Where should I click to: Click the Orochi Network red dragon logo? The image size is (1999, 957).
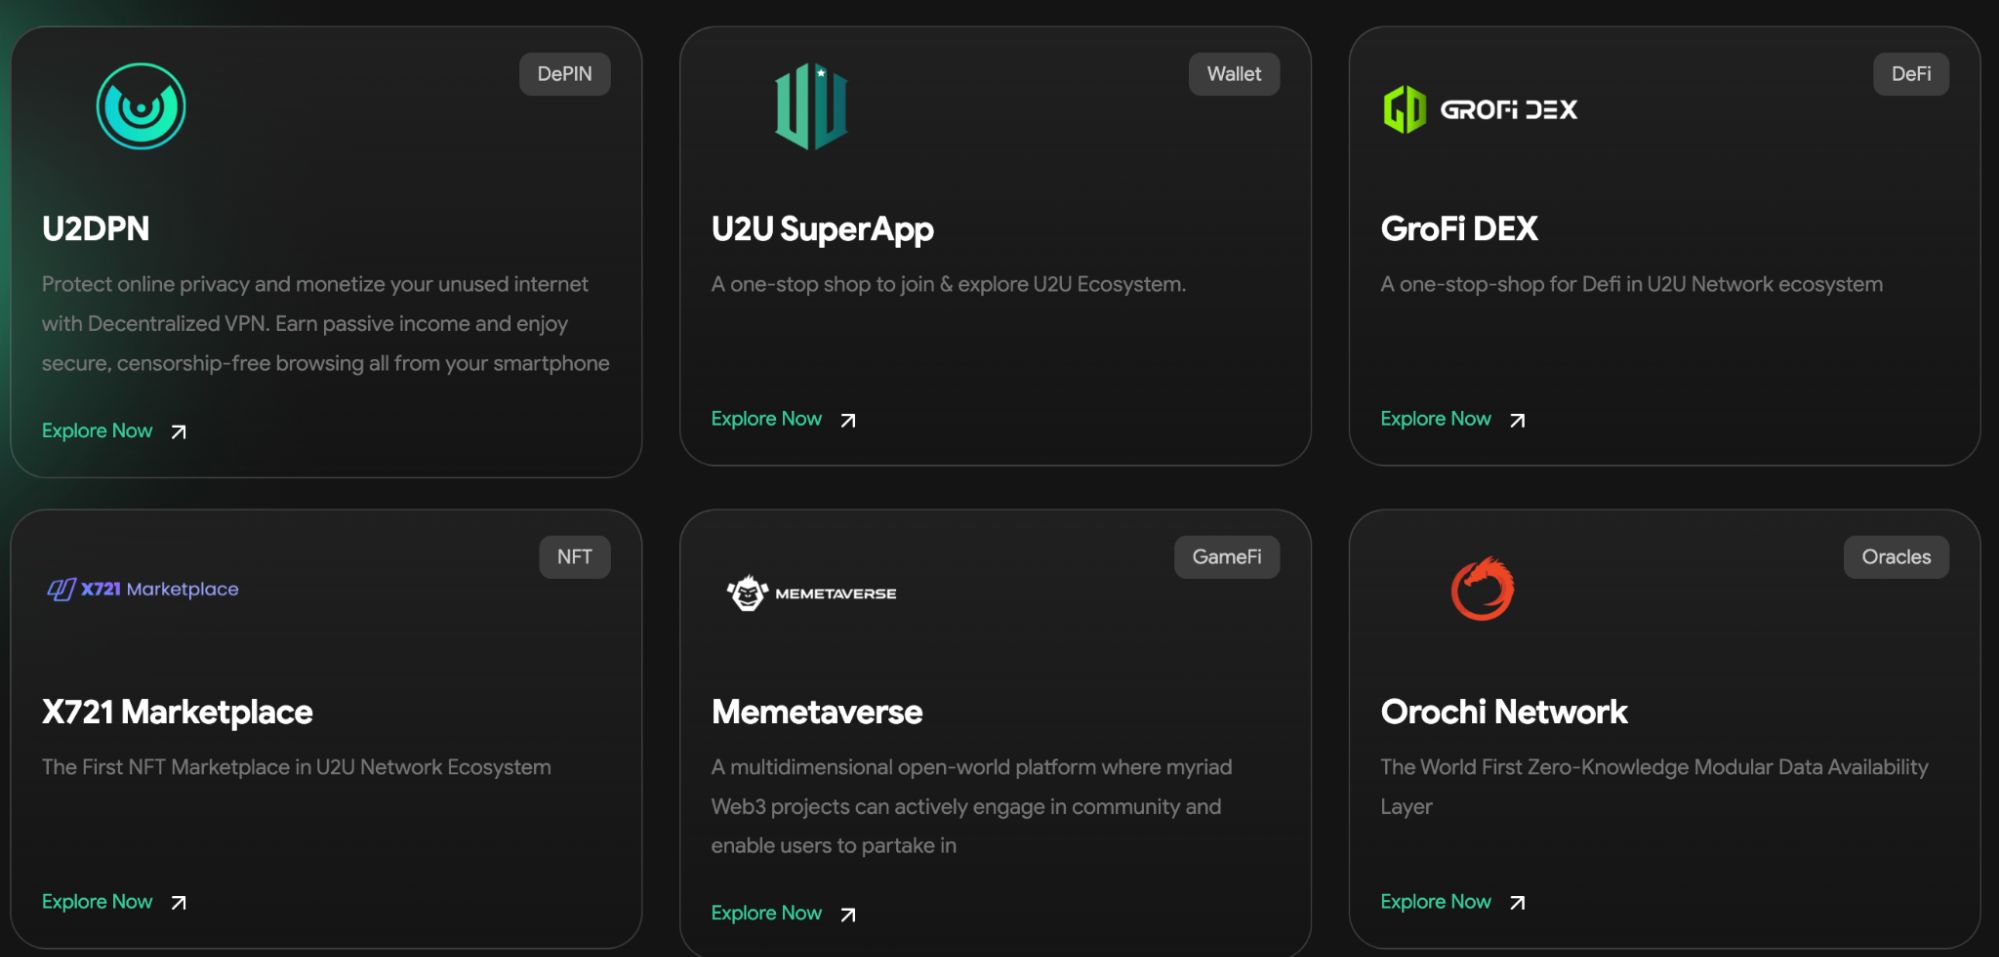point(1482,589)
